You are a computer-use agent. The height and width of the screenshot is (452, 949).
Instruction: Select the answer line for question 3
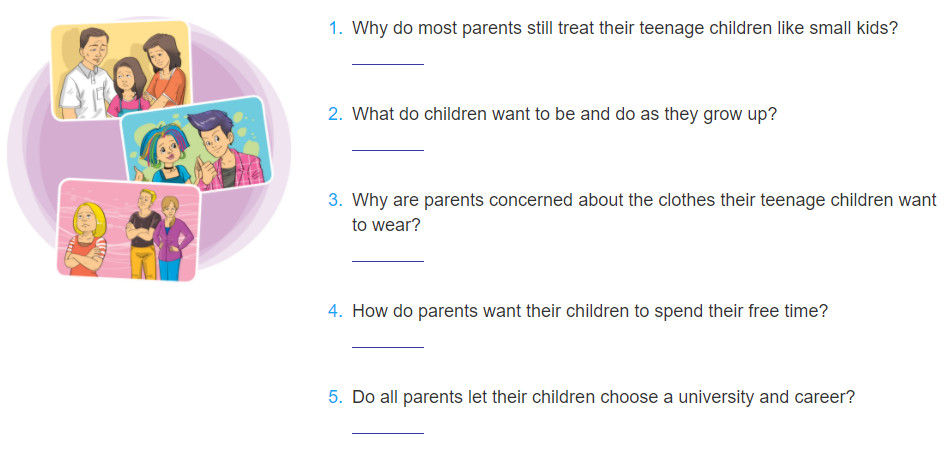pos(387,255)
